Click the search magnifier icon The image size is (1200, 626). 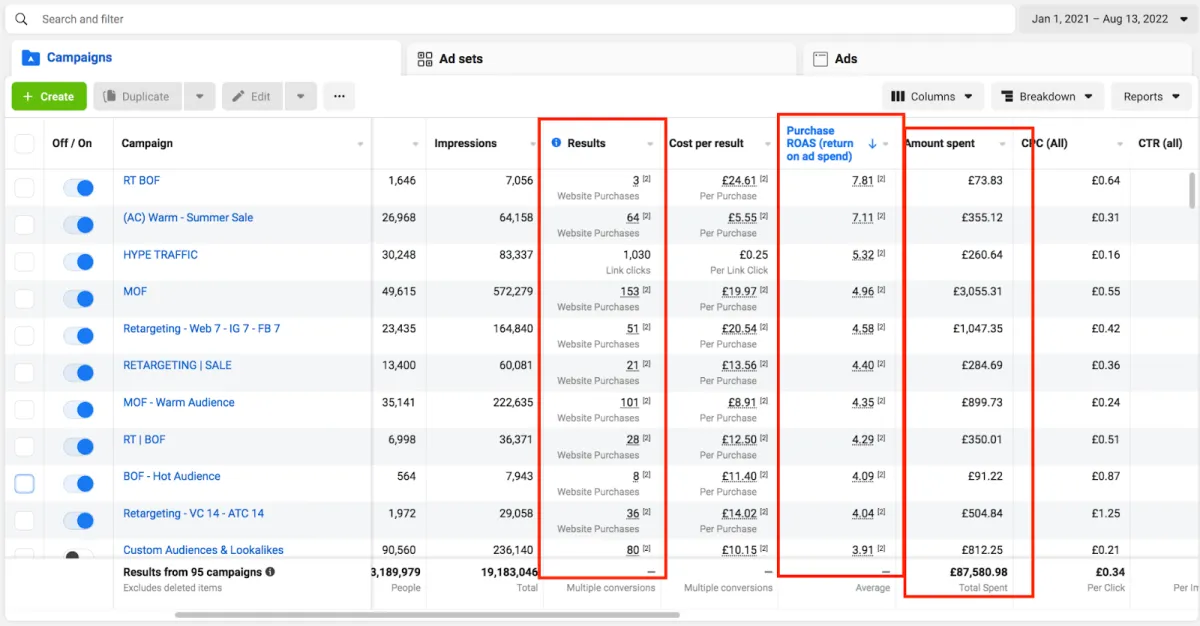point(21,19)
